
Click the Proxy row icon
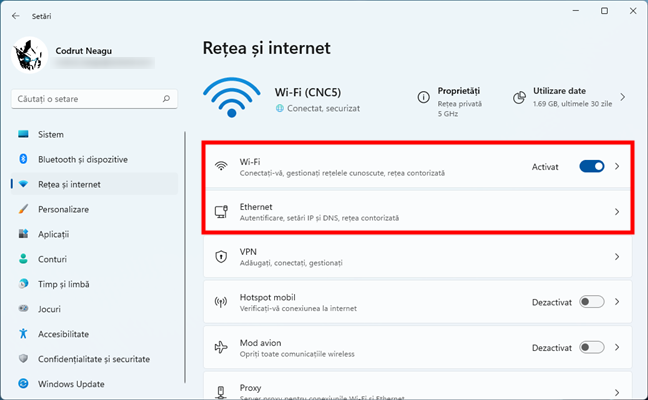(x=221, y=392)
